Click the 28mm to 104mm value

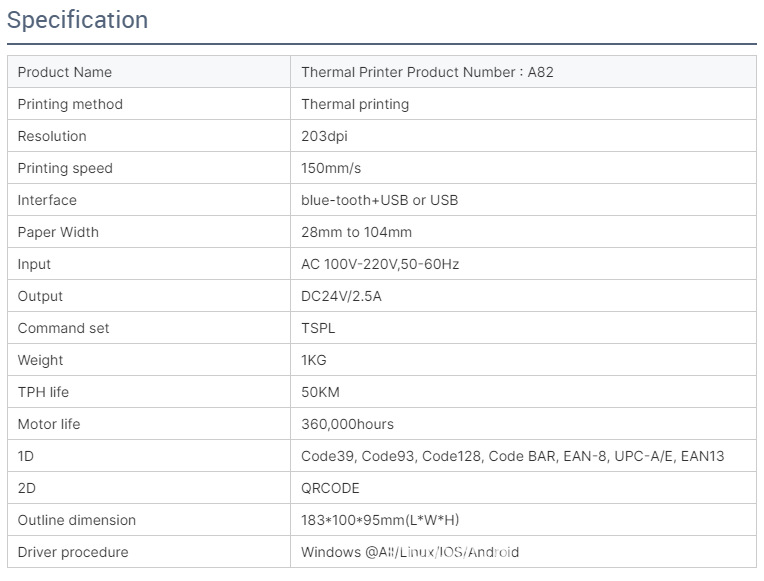click(356, 232)
